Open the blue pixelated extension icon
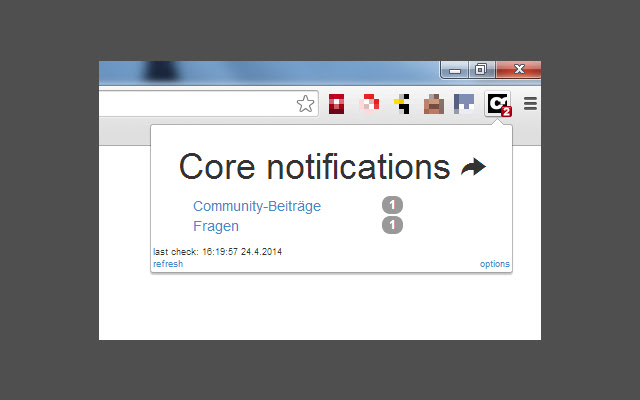Viewport: 640px width, 400px height. pyautogui.click(x=464, y=104)
